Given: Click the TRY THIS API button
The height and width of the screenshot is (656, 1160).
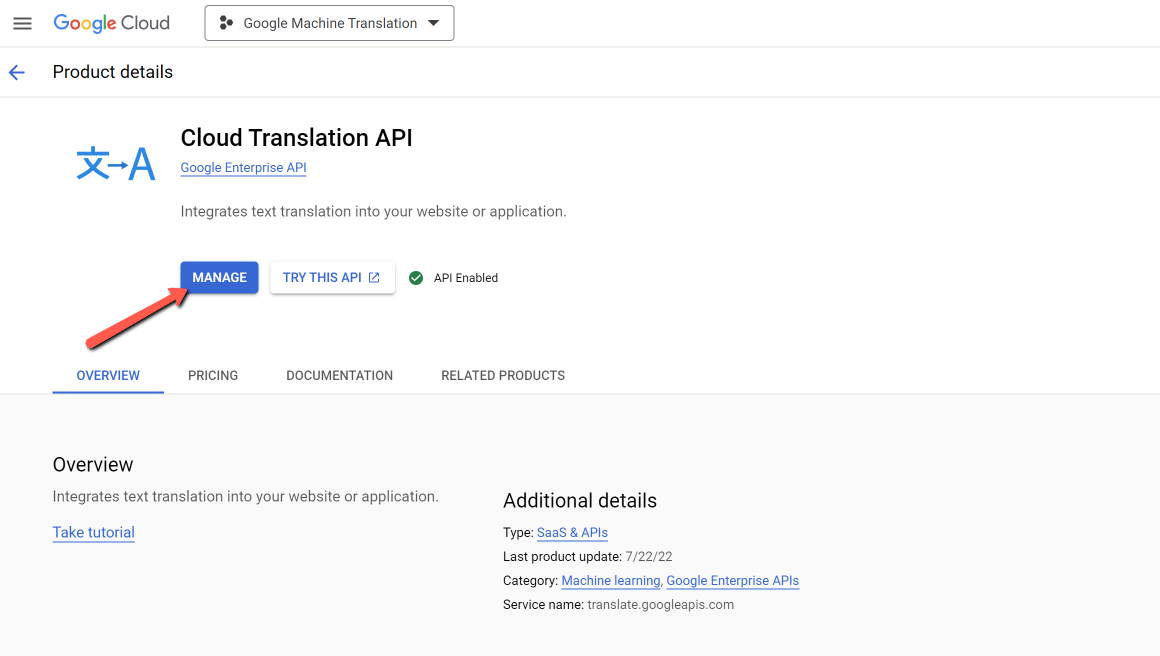Looking at the screenshot, I should [x=332, y=277].
